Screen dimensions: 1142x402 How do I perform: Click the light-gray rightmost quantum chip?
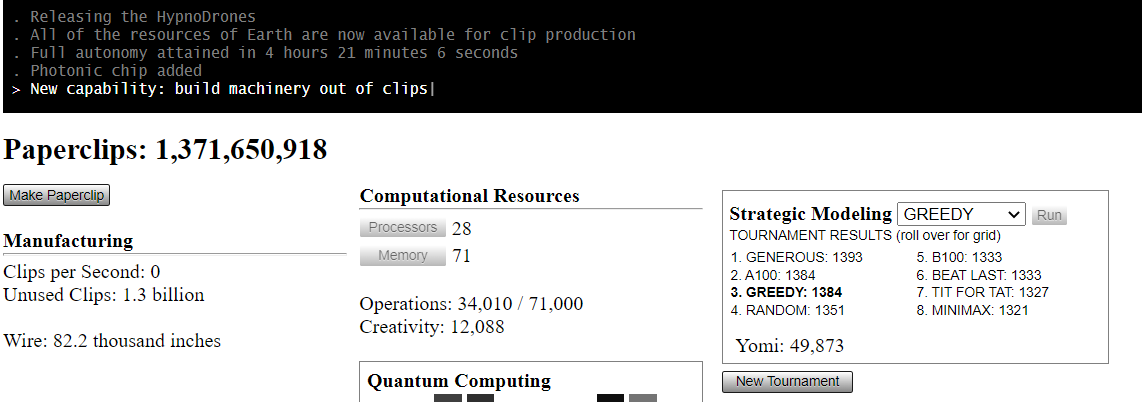click(643, 398)
